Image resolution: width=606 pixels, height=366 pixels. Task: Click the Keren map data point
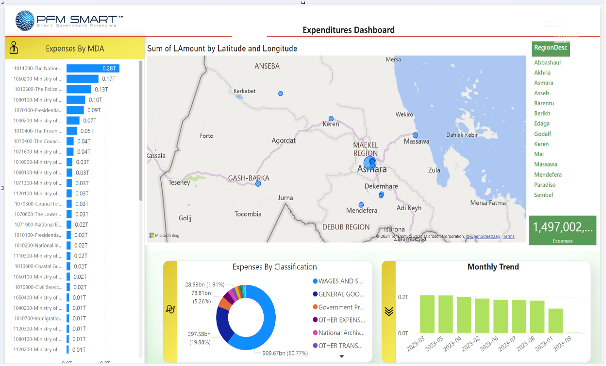pyautogui.click(x=331, y=119)
